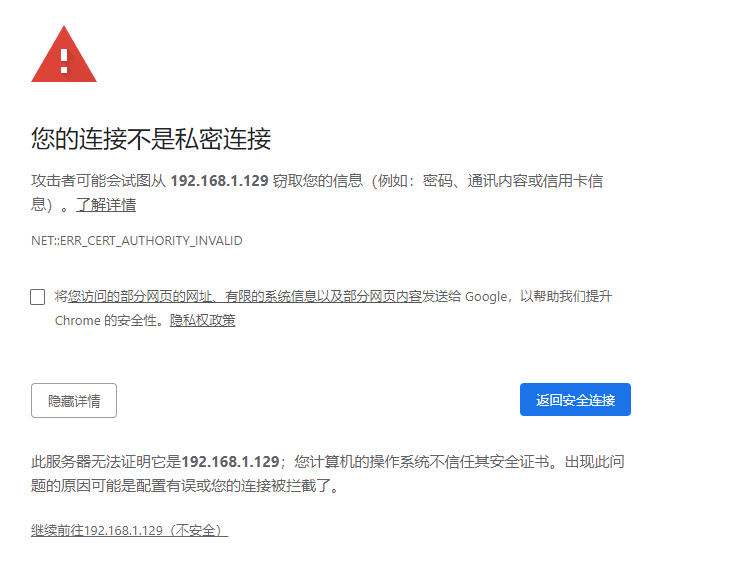Image resolution: width=731 pixels, height=577 pixels.
Task: Click the NET::ERR_CERT_AUTHORITY_INVALID error code
Action: pyautogui.click(x=137, y=241)
